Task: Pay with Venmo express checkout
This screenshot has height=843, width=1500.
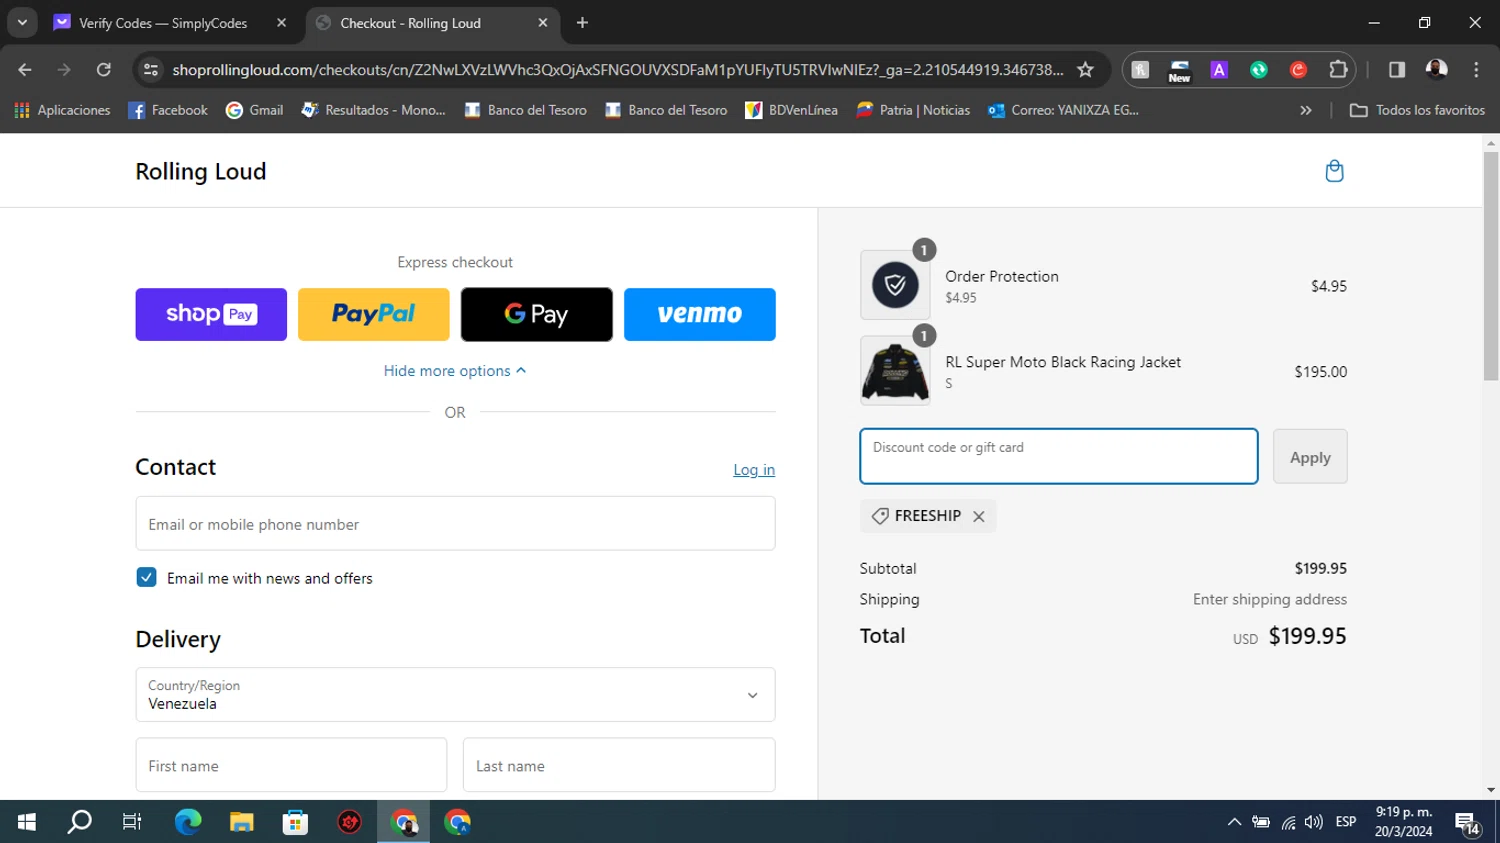Action: [700, 314]
